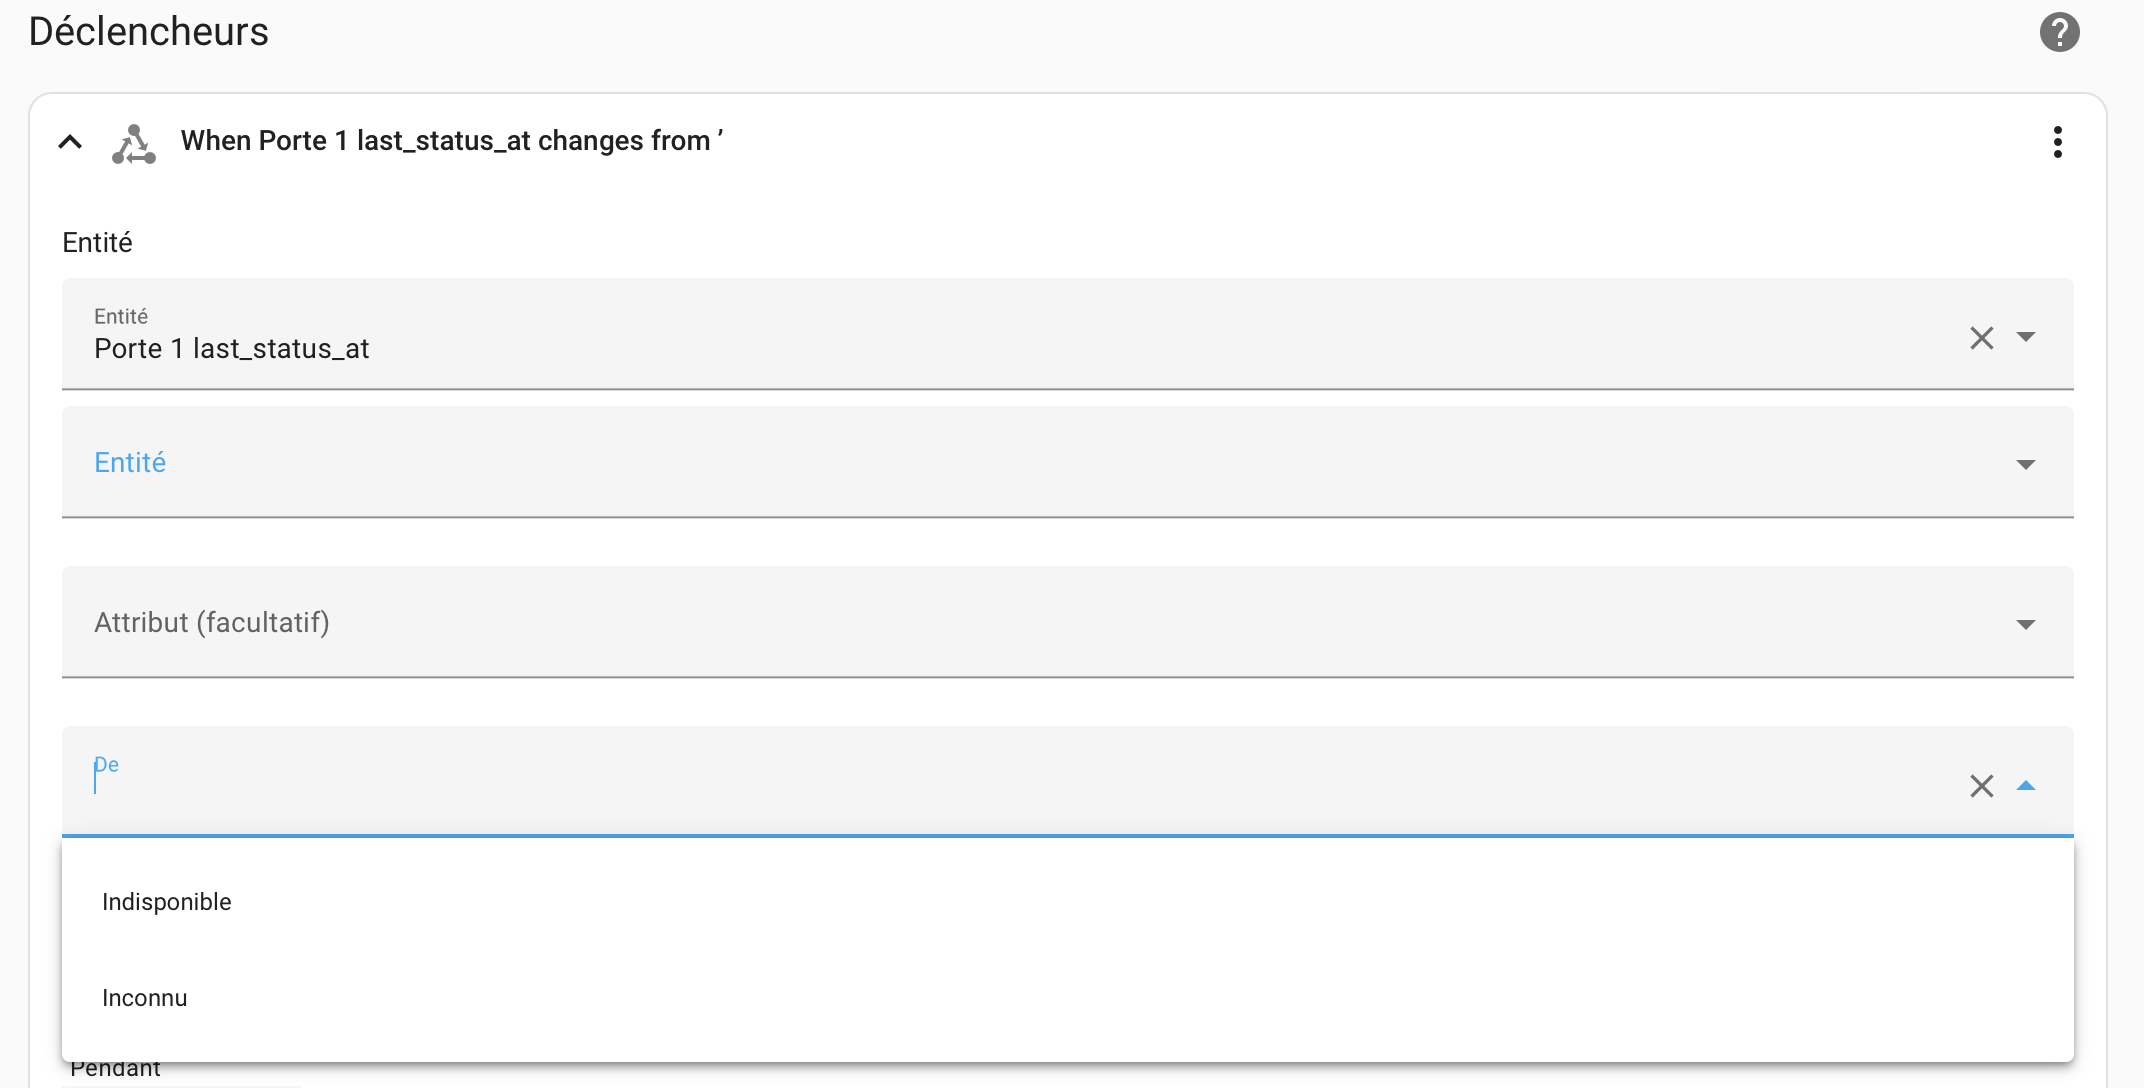2144x1088 pixels.
Task: Close the De dropdown list with the up arrow
Action: pos(2026,785)
